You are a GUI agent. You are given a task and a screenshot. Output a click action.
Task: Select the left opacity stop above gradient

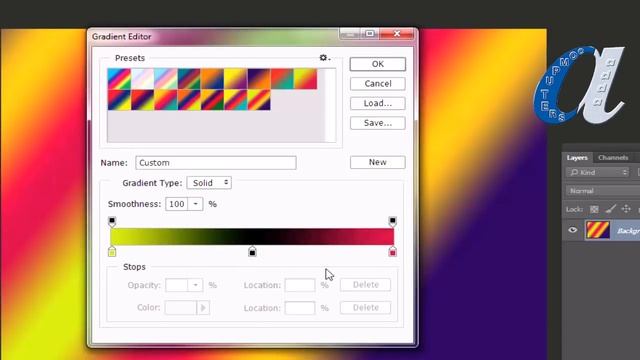point(112,222)
